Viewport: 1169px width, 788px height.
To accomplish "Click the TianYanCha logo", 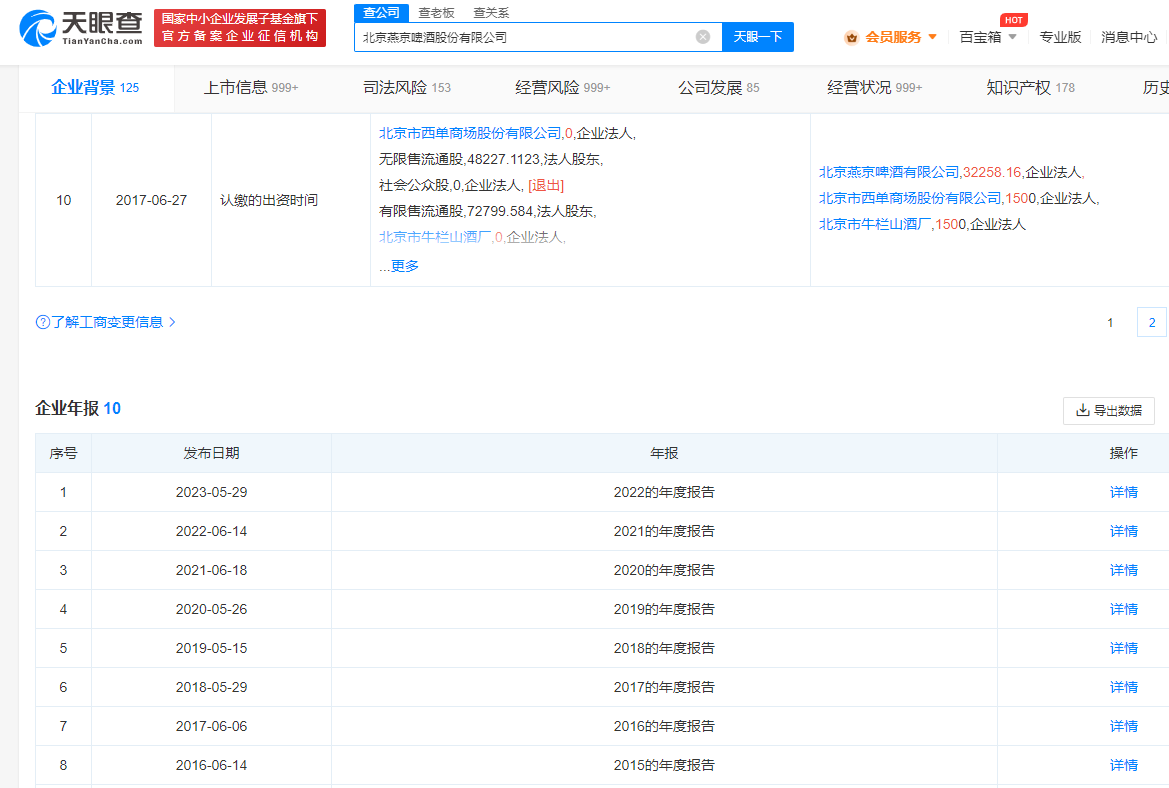I will click(x=81, y=28).
